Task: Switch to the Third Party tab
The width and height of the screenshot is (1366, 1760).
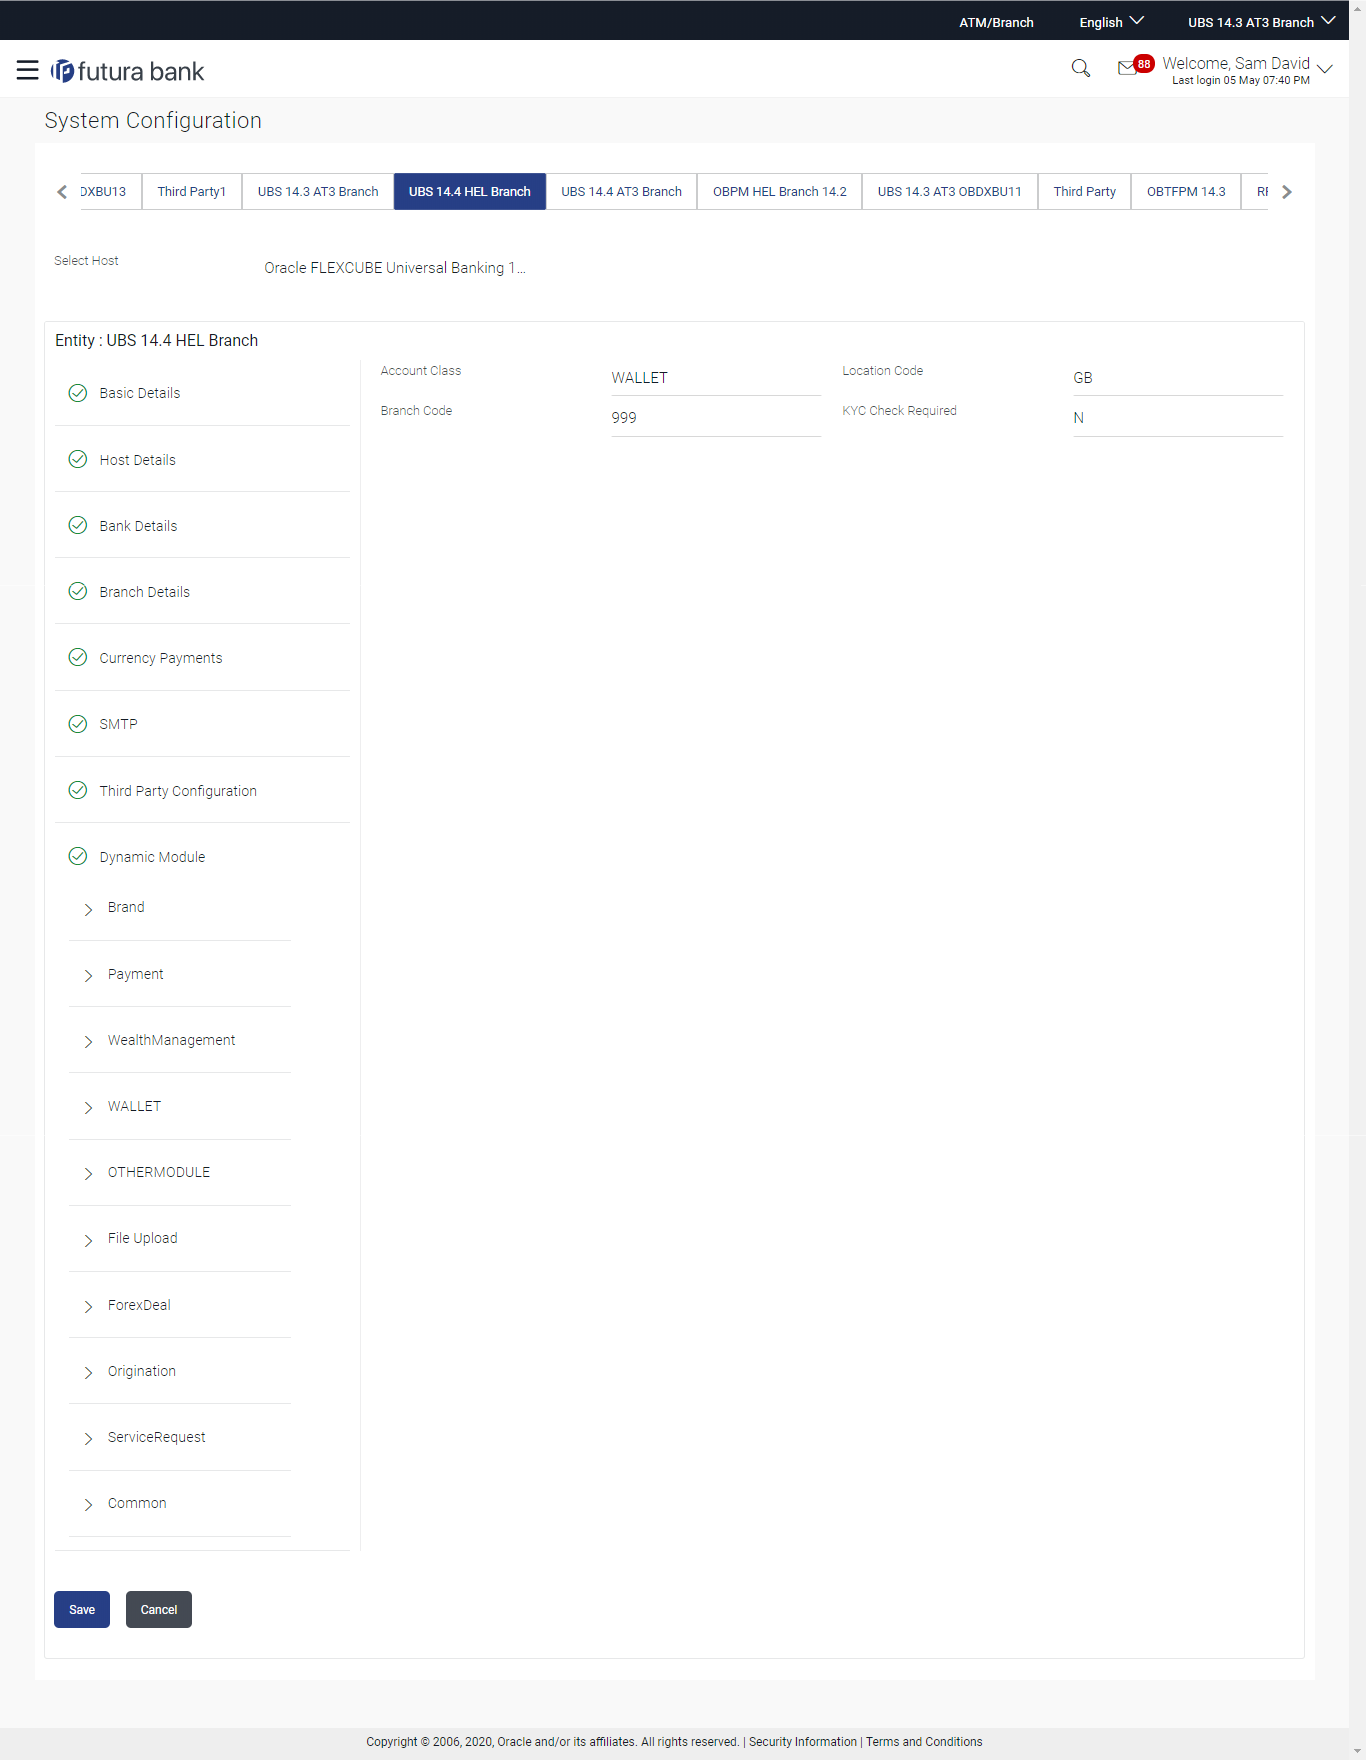Action: click(1085, 191)
